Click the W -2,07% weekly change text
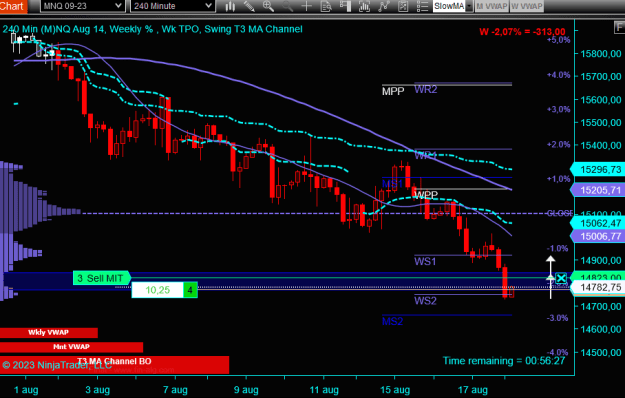The image size is (625, 398). [x=522, y=32]
